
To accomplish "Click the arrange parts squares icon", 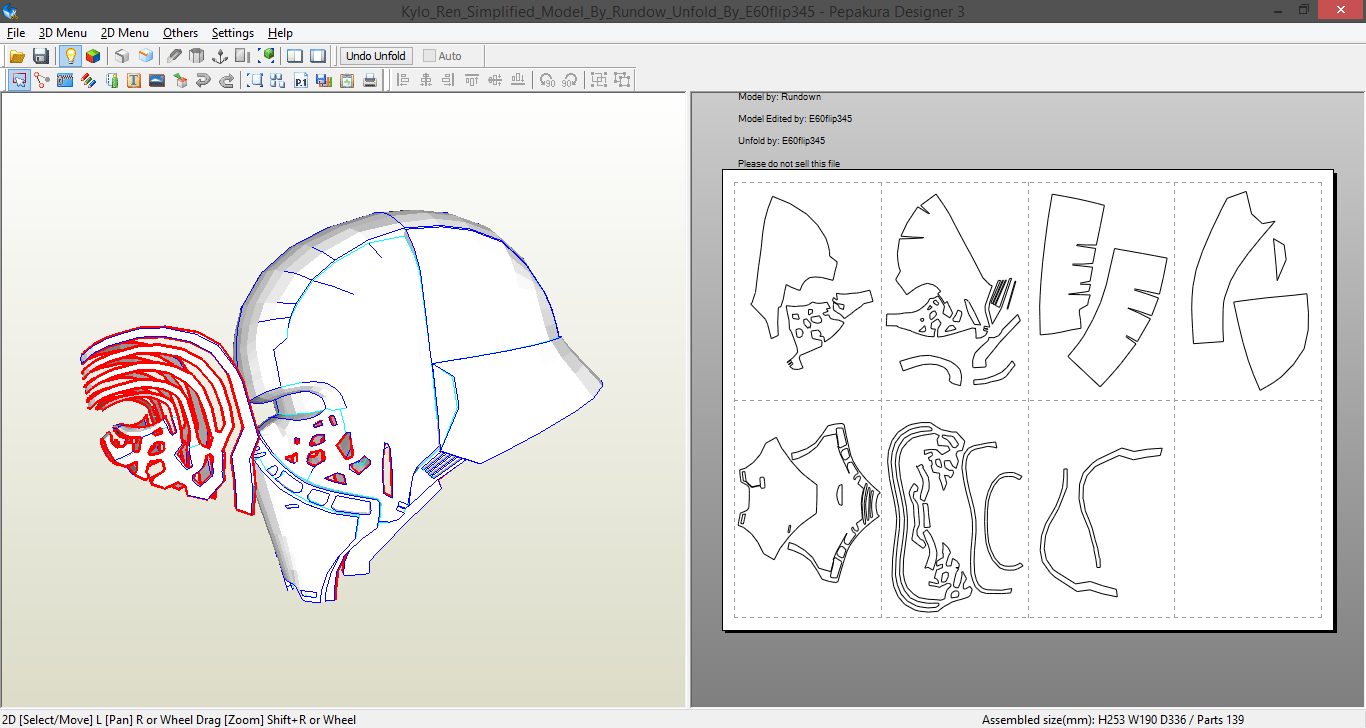I will tap(278, 80).
